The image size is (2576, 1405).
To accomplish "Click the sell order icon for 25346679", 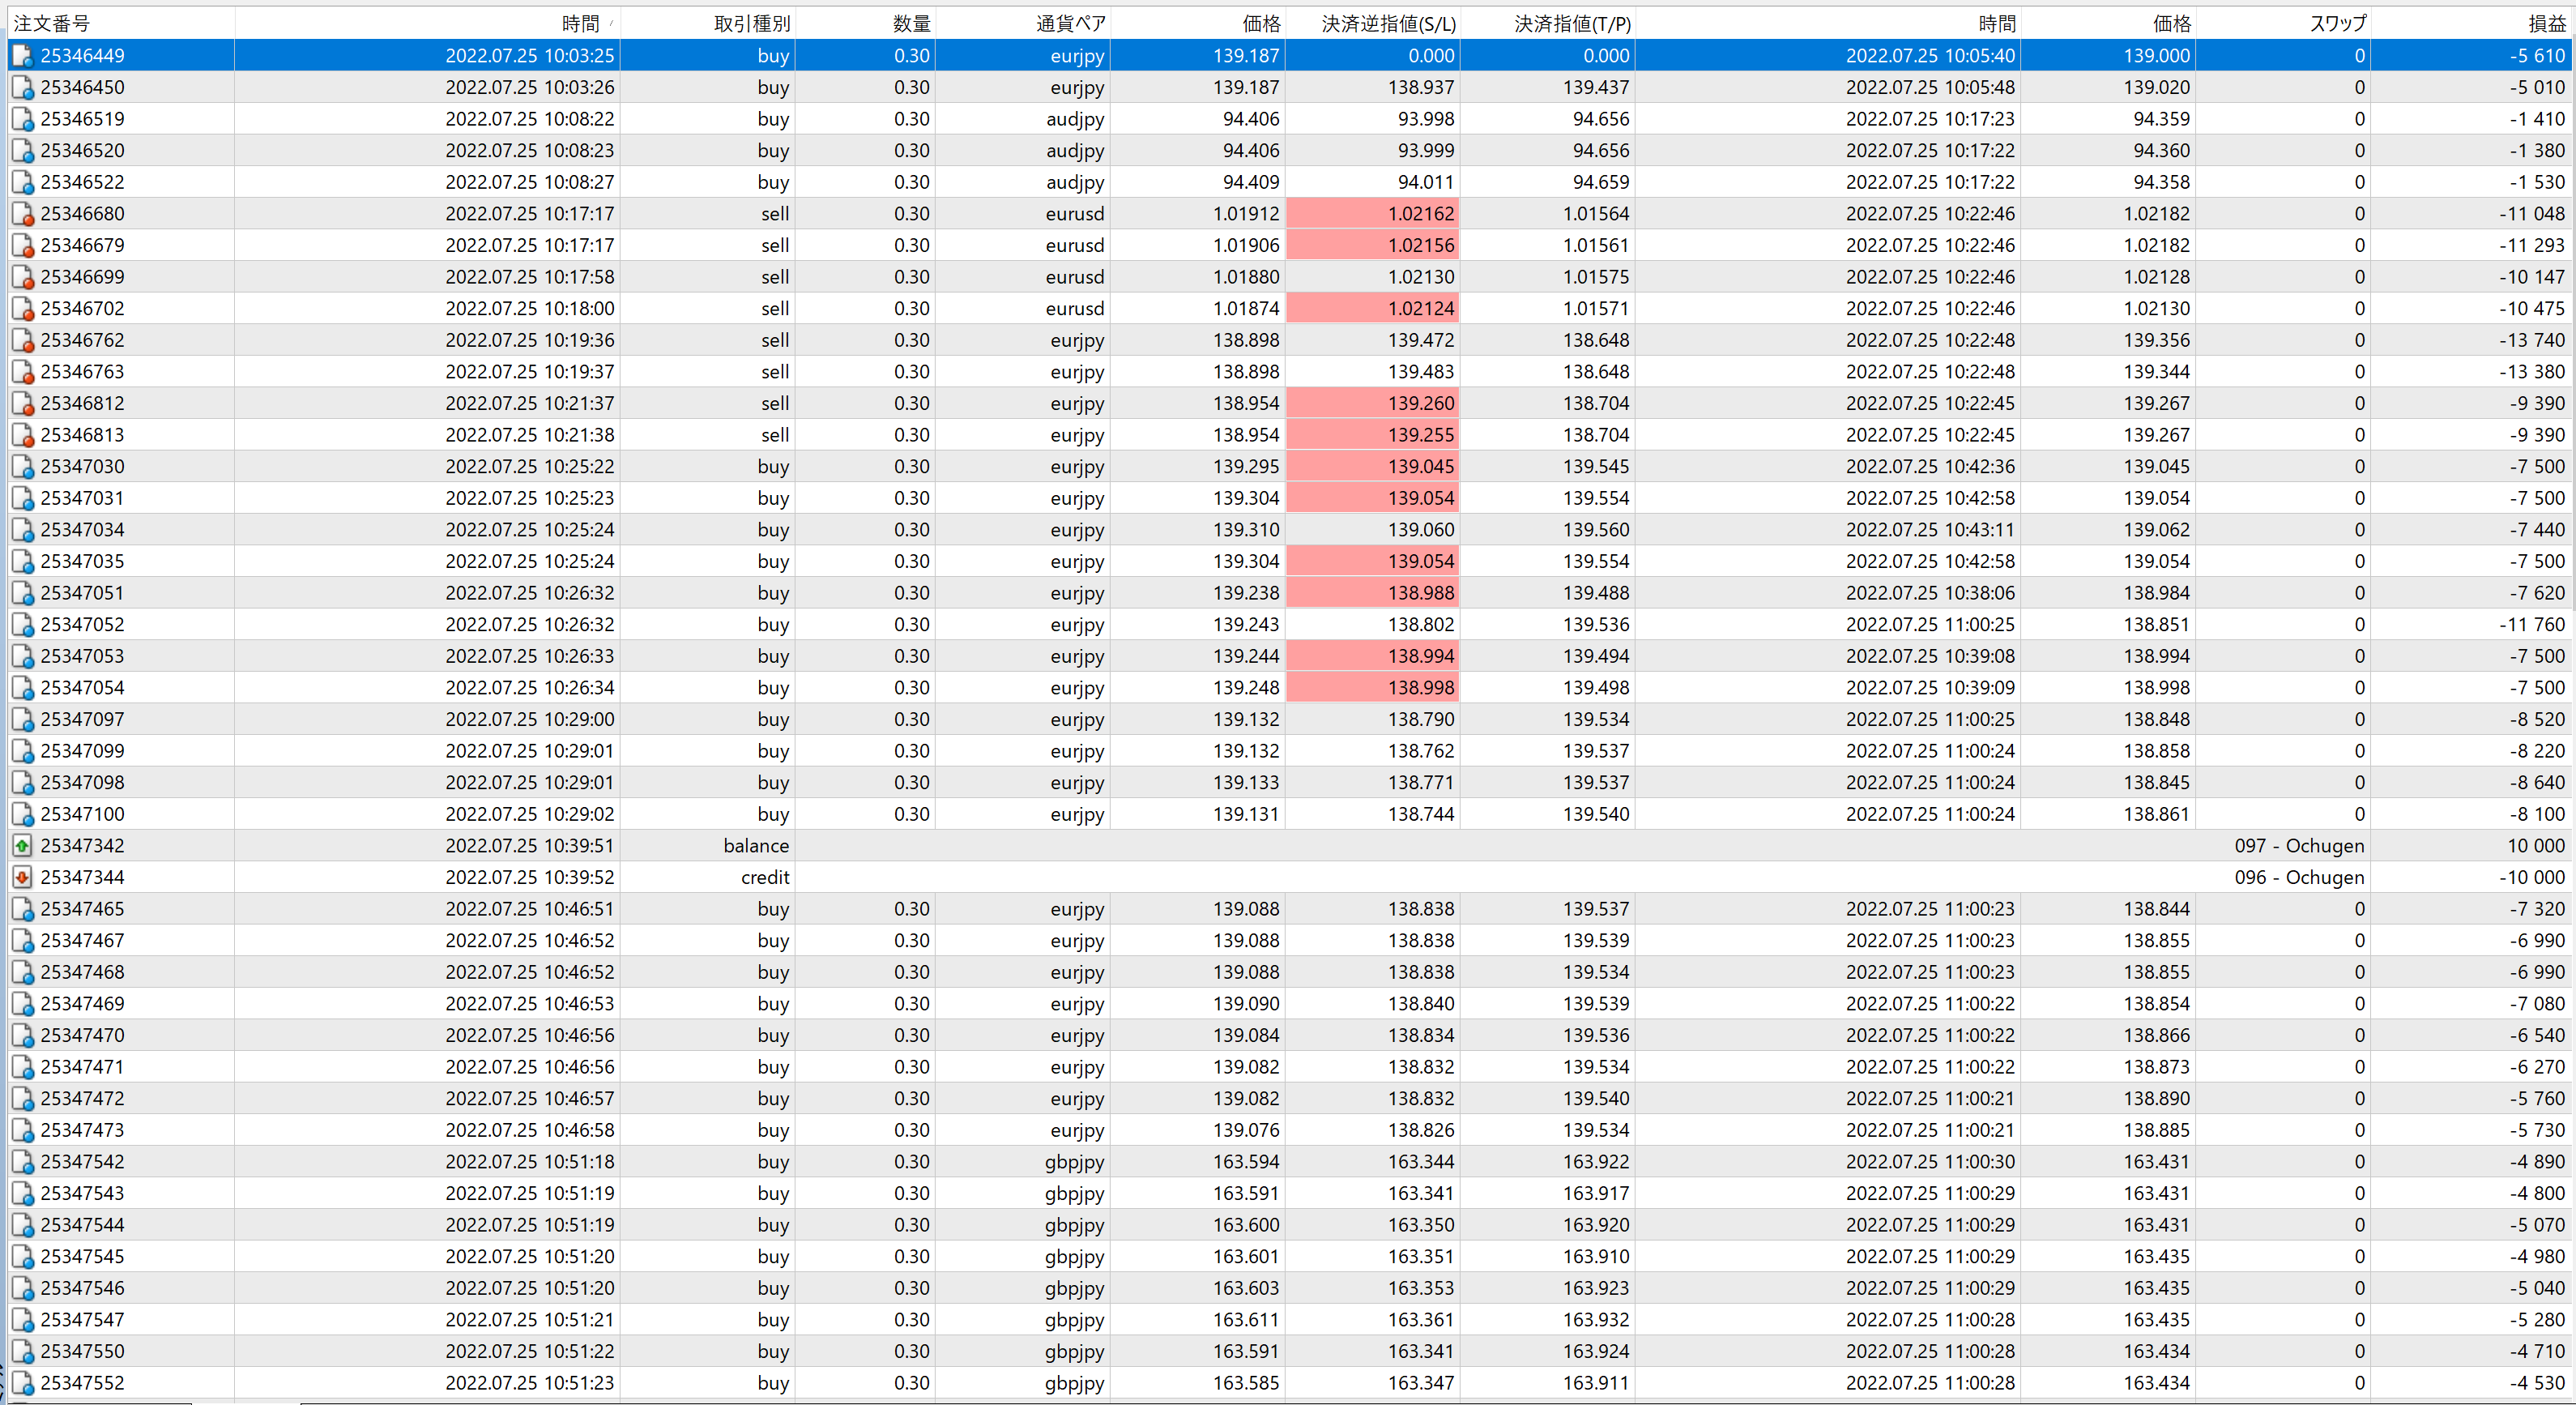I will coord(22,245).
